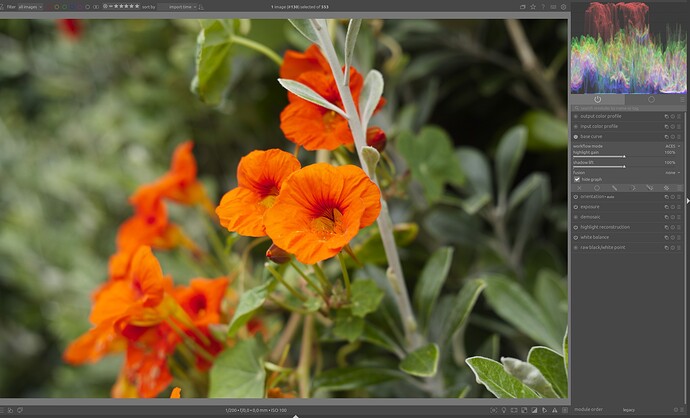Viewport: 690px width, 418px height.
Task: Open the workflow mode ACES dropdown
Action: click(x=670, y=146)
